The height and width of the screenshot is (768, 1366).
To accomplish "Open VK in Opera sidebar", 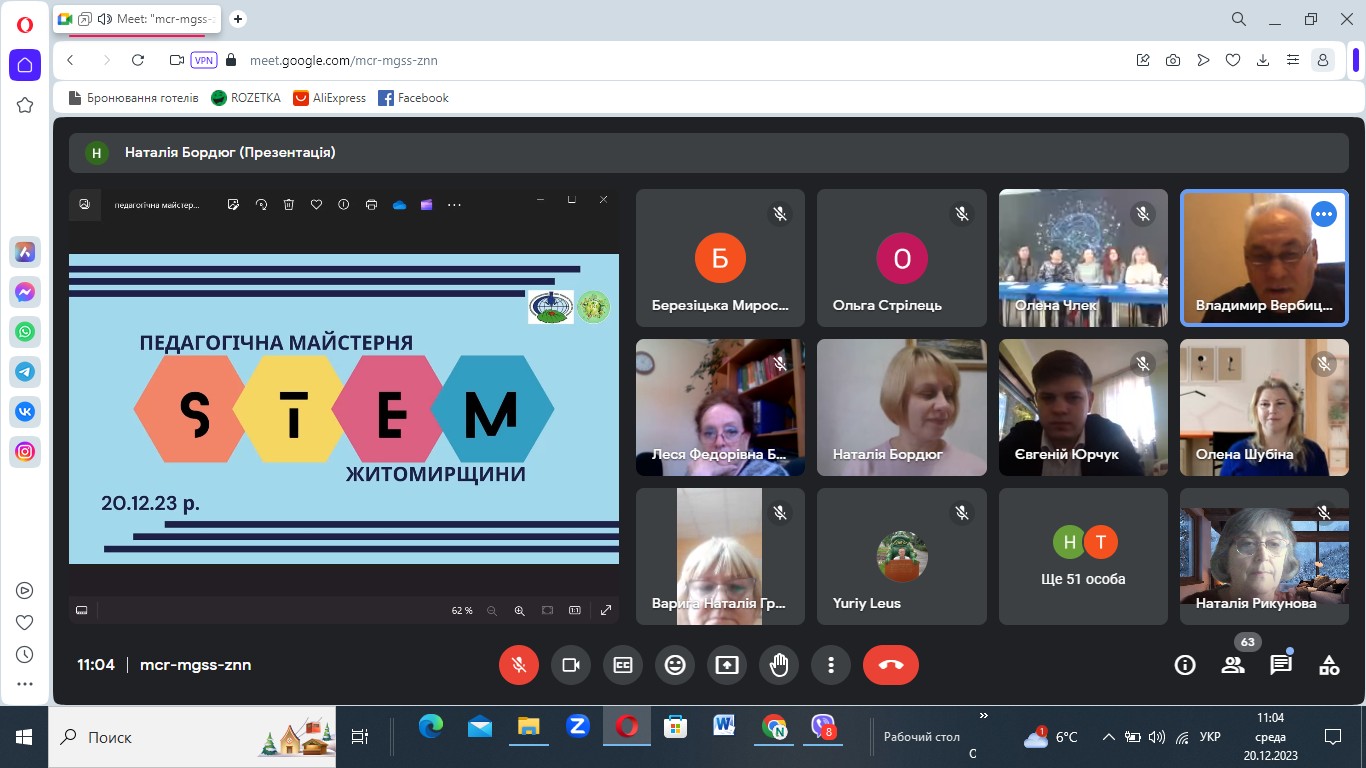I will point(25,412).
